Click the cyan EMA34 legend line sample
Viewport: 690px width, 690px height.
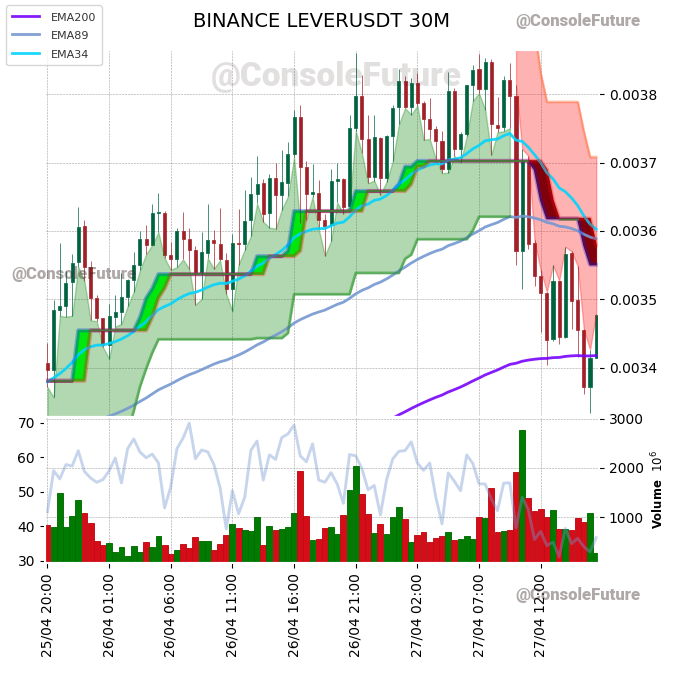pyautogui.click(x=26, y=54)
